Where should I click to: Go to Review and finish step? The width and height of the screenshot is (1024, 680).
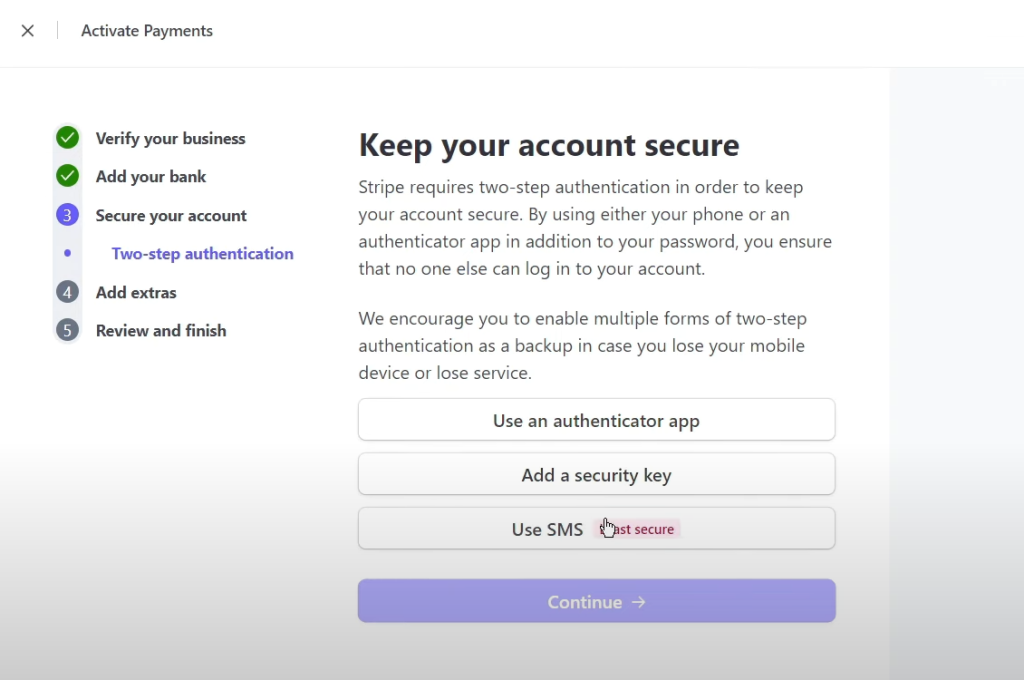pos(161,331)
